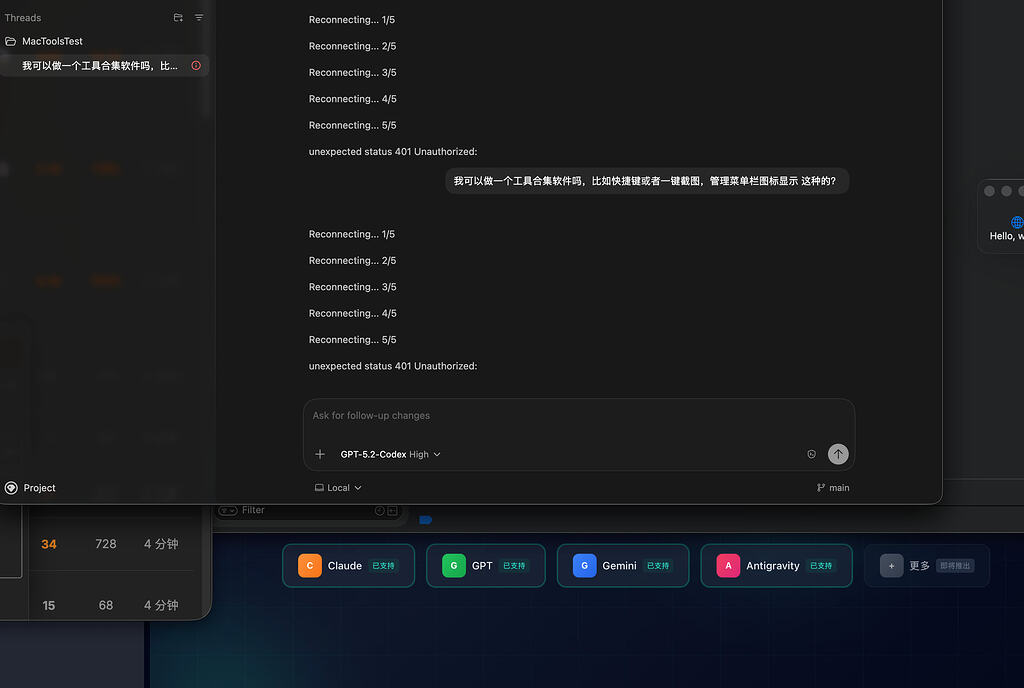This screenshot has height=688, width=1024.
Task: Click the circular icon beside send
Action: (811, 454)
